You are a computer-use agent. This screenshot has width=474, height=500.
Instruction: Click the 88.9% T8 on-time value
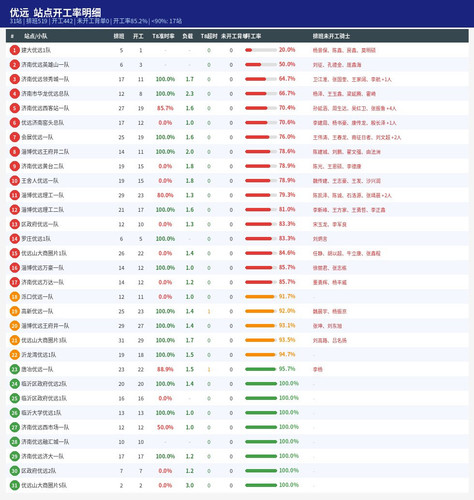coord(165,369)
